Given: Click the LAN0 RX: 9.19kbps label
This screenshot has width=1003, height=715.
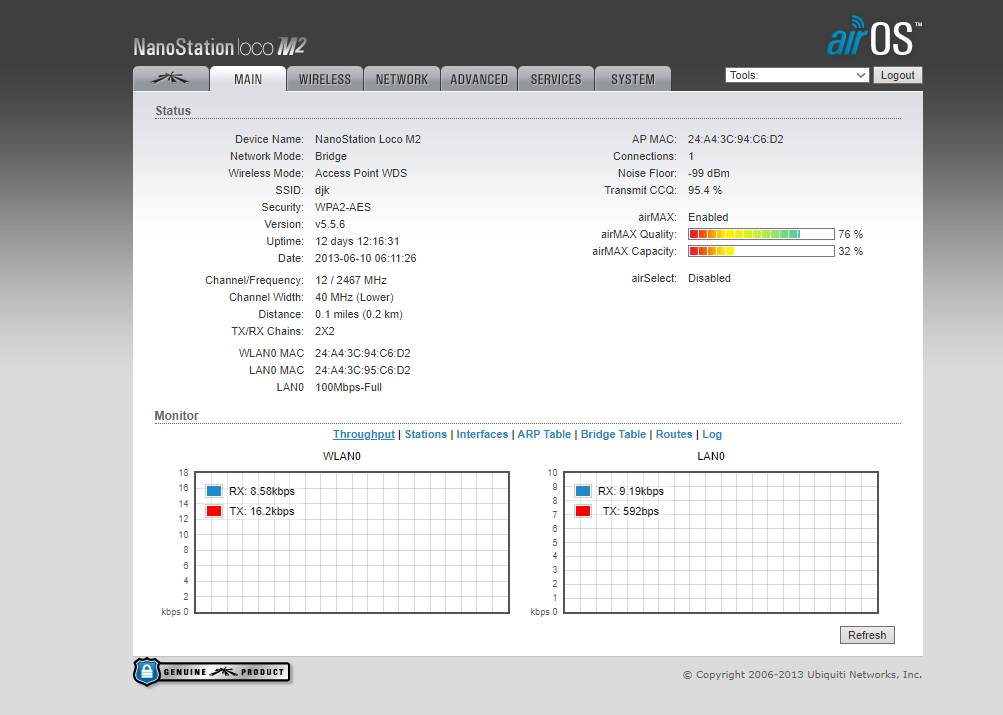Looking at the screenshot, I should point(631,491).
